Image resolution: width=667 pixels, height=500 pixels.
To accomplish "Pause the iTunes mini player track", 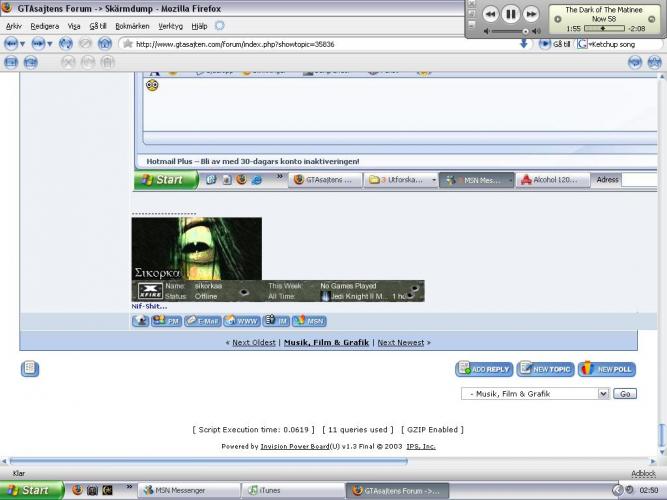I will point(510,15).
